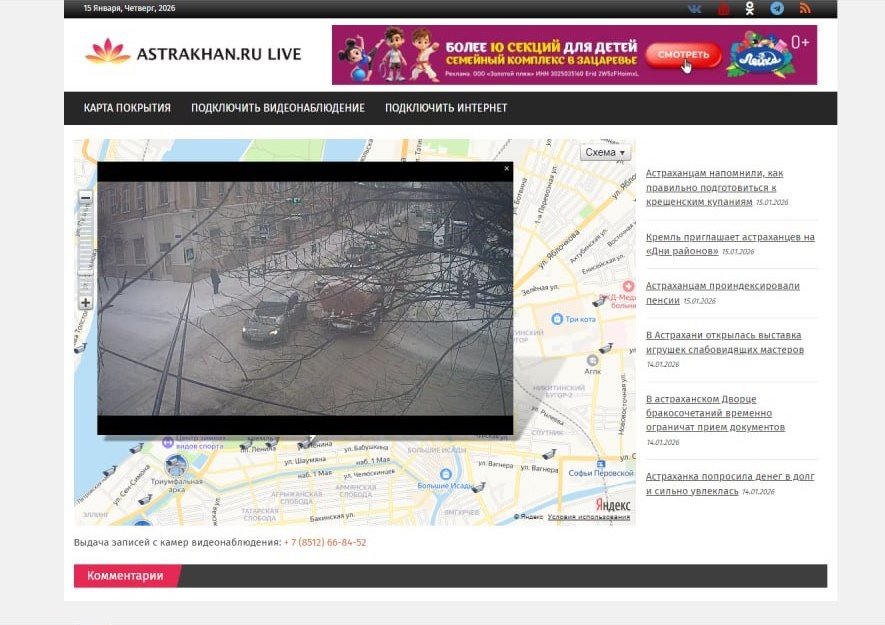Click the Astrakhan.ru Live logo
The image size is (885, 625).
click(193, 53)
